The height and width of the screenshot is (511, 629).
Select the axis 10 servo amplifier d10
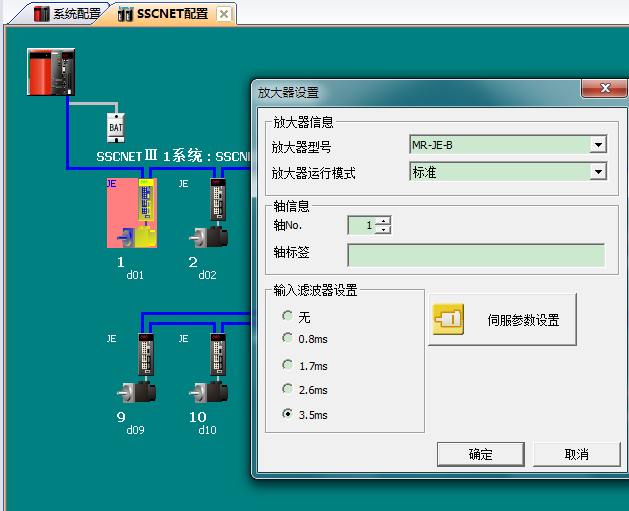(213, 368)
